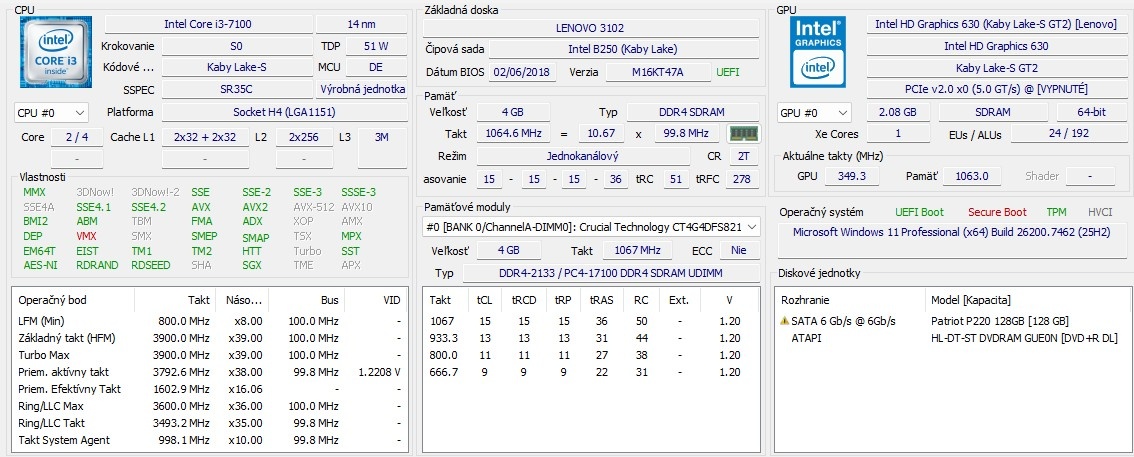
Task: Click the GPU memory clock 1063.0
Action: [x=970, y=176]
